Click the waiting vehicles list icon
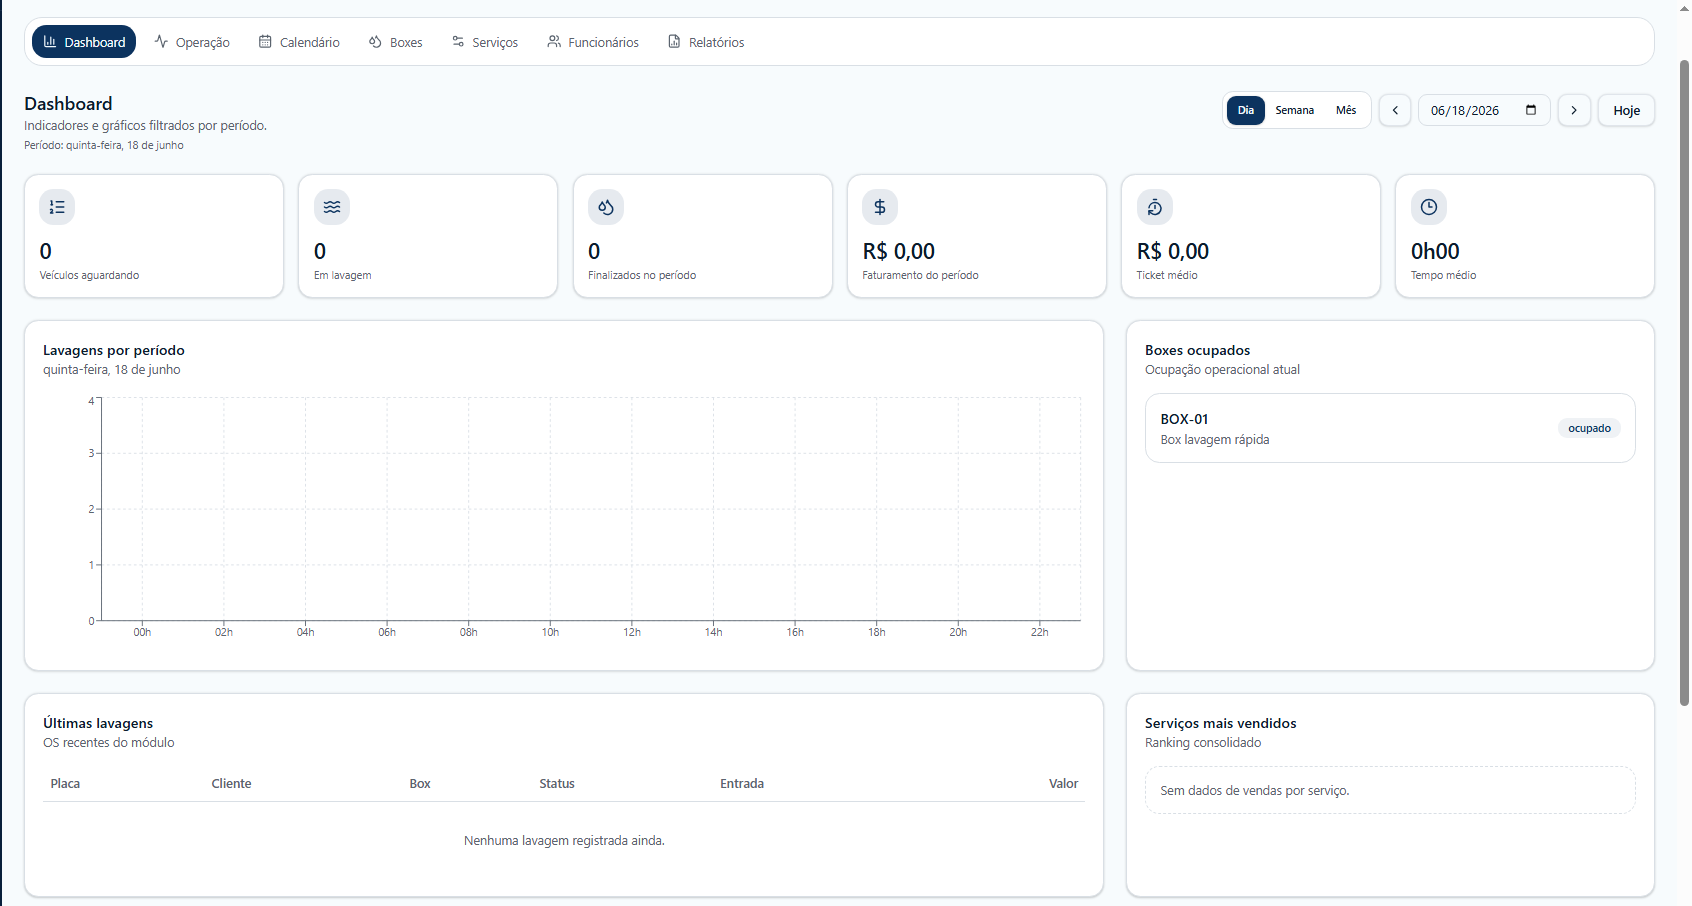 (57, 207)
